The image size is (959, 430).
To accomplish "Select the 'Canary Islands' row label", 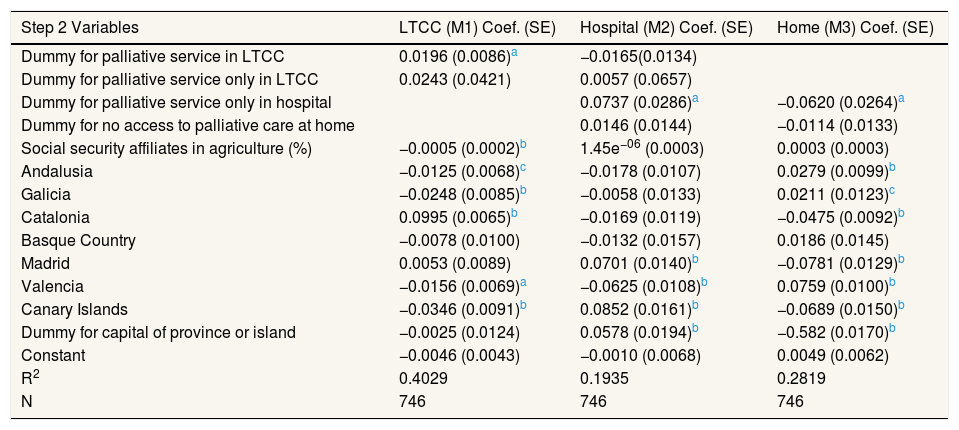I will click(x=75, y=309).
